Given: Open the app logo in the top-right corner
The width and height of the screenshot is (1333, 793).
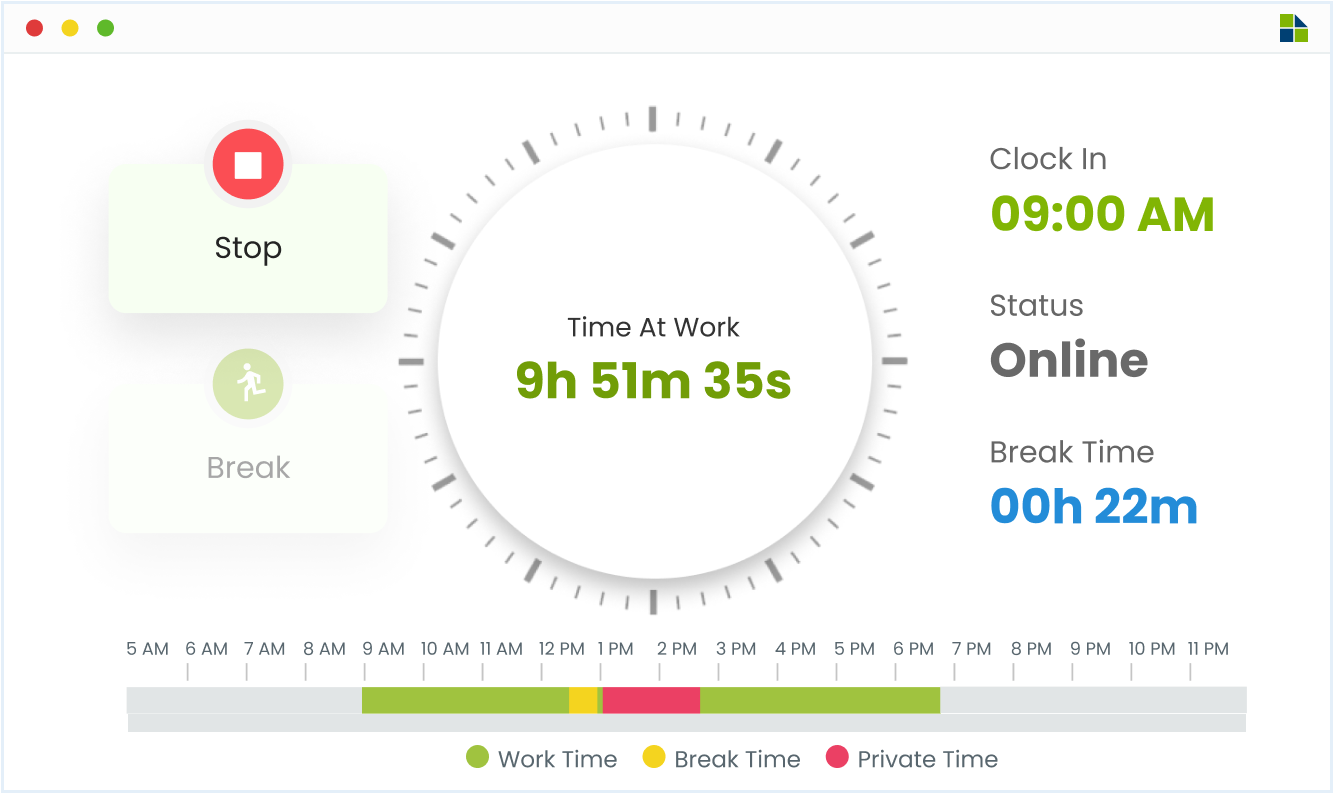Looking at the screenshot, I should (1293, 28).
